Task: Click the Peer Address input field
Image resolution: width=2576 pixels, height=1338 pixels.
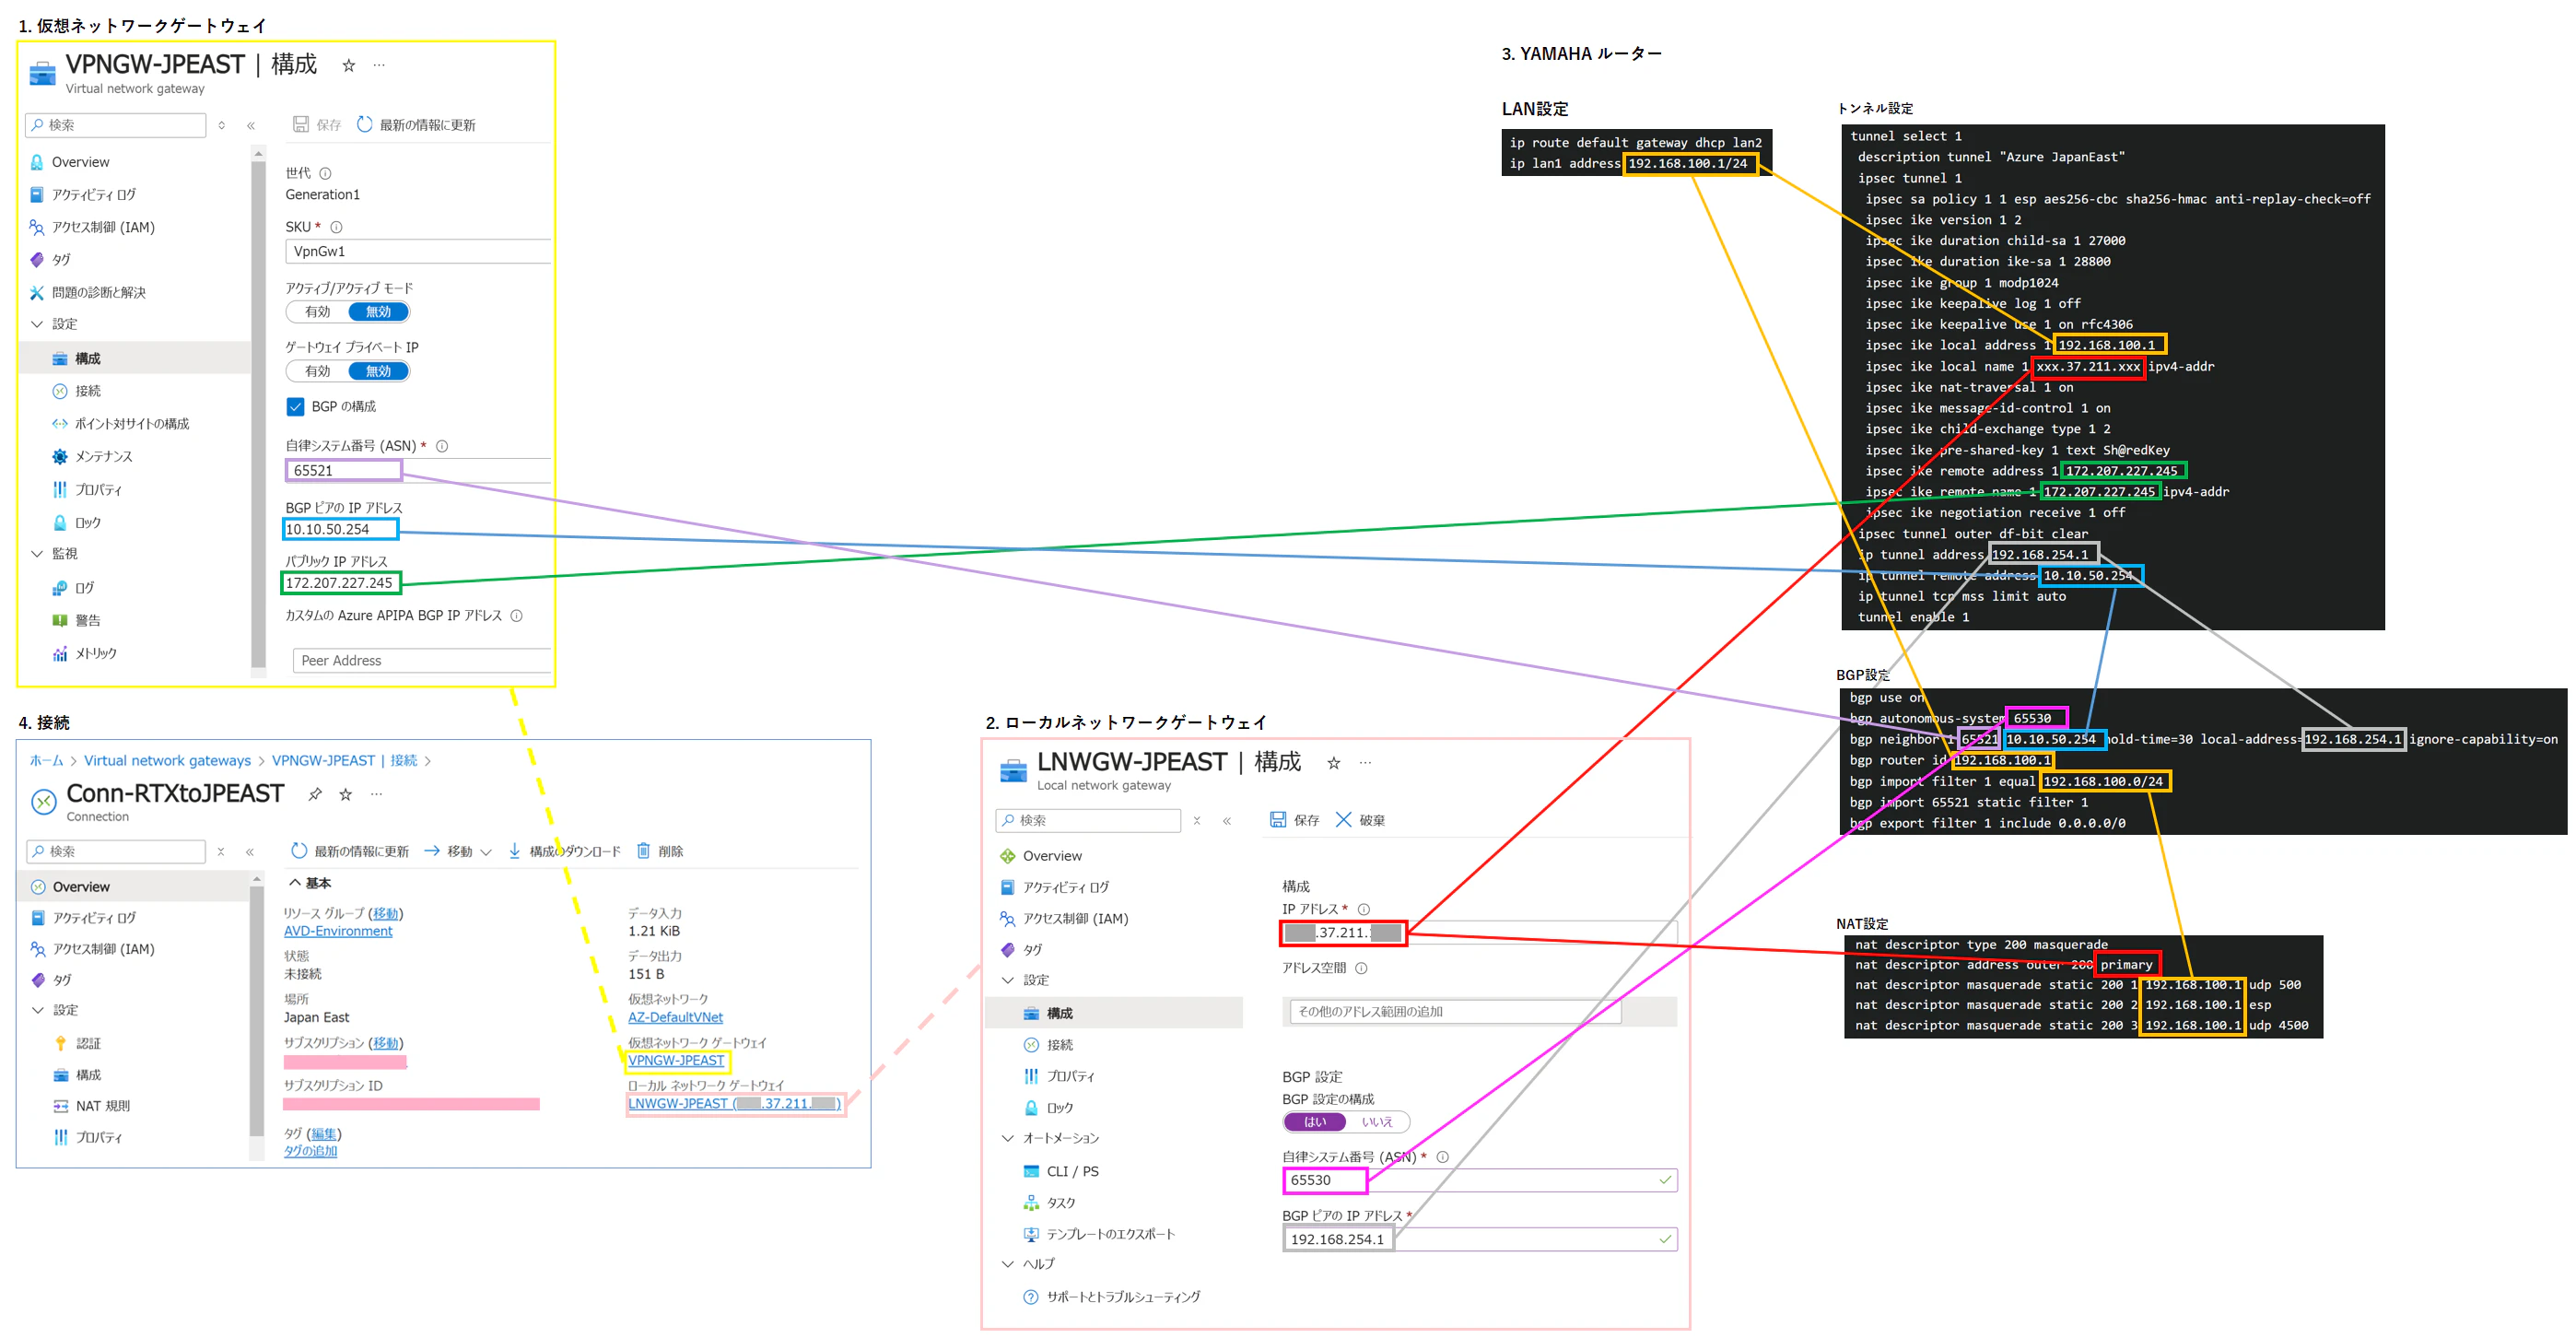Action: click(x=422, y=660)
